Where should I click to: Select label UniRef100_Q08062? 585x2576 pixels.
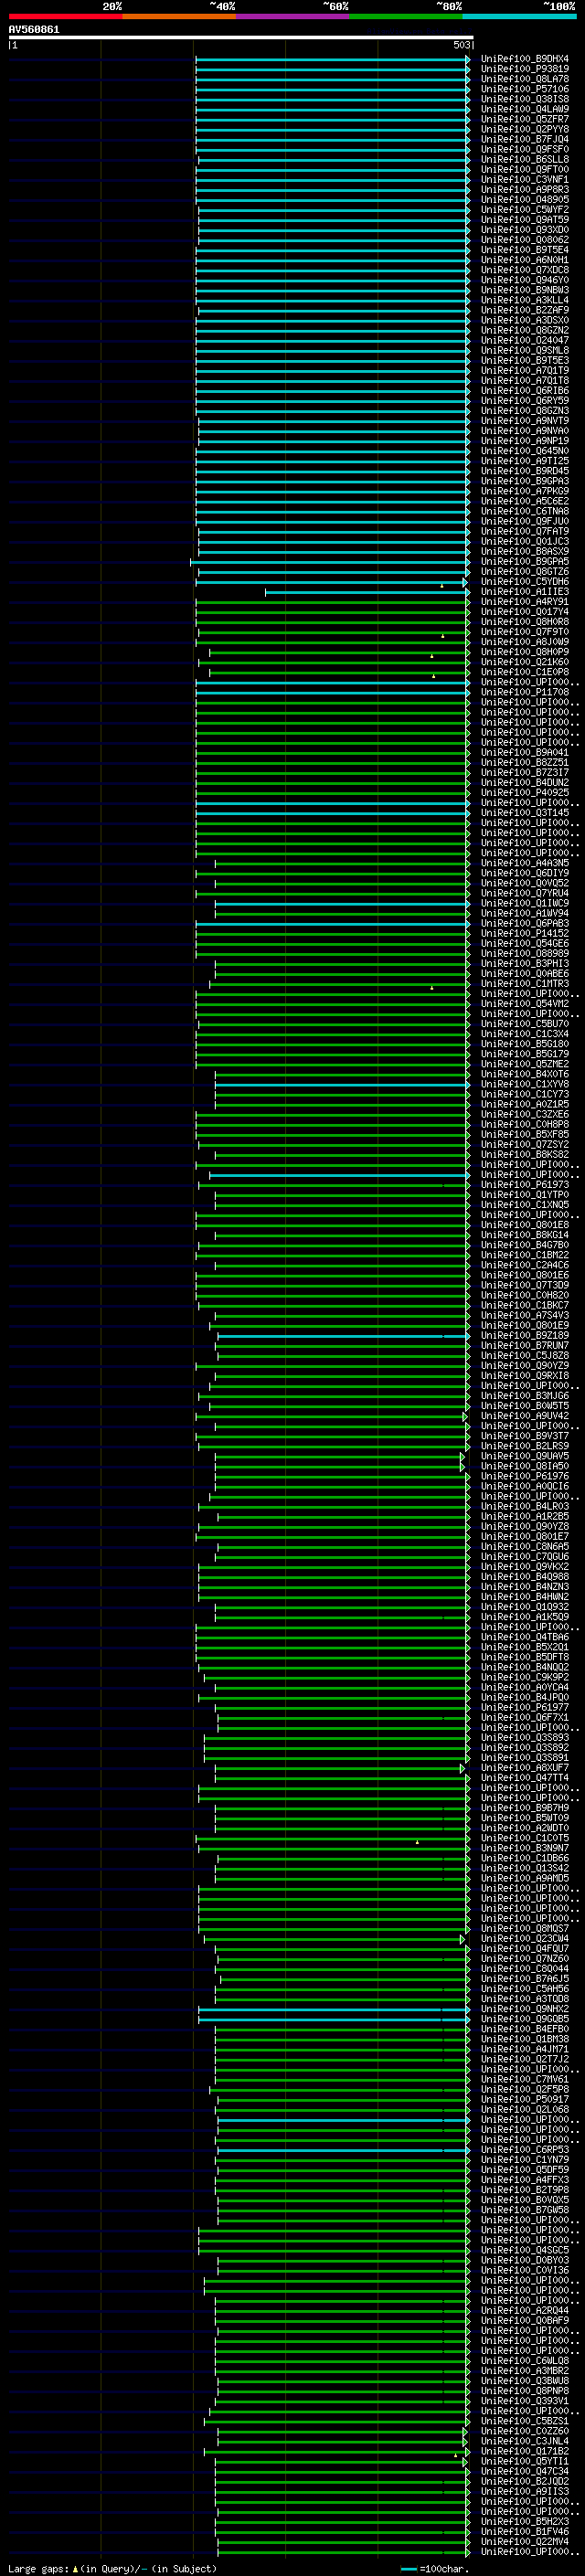pos(525,239)
